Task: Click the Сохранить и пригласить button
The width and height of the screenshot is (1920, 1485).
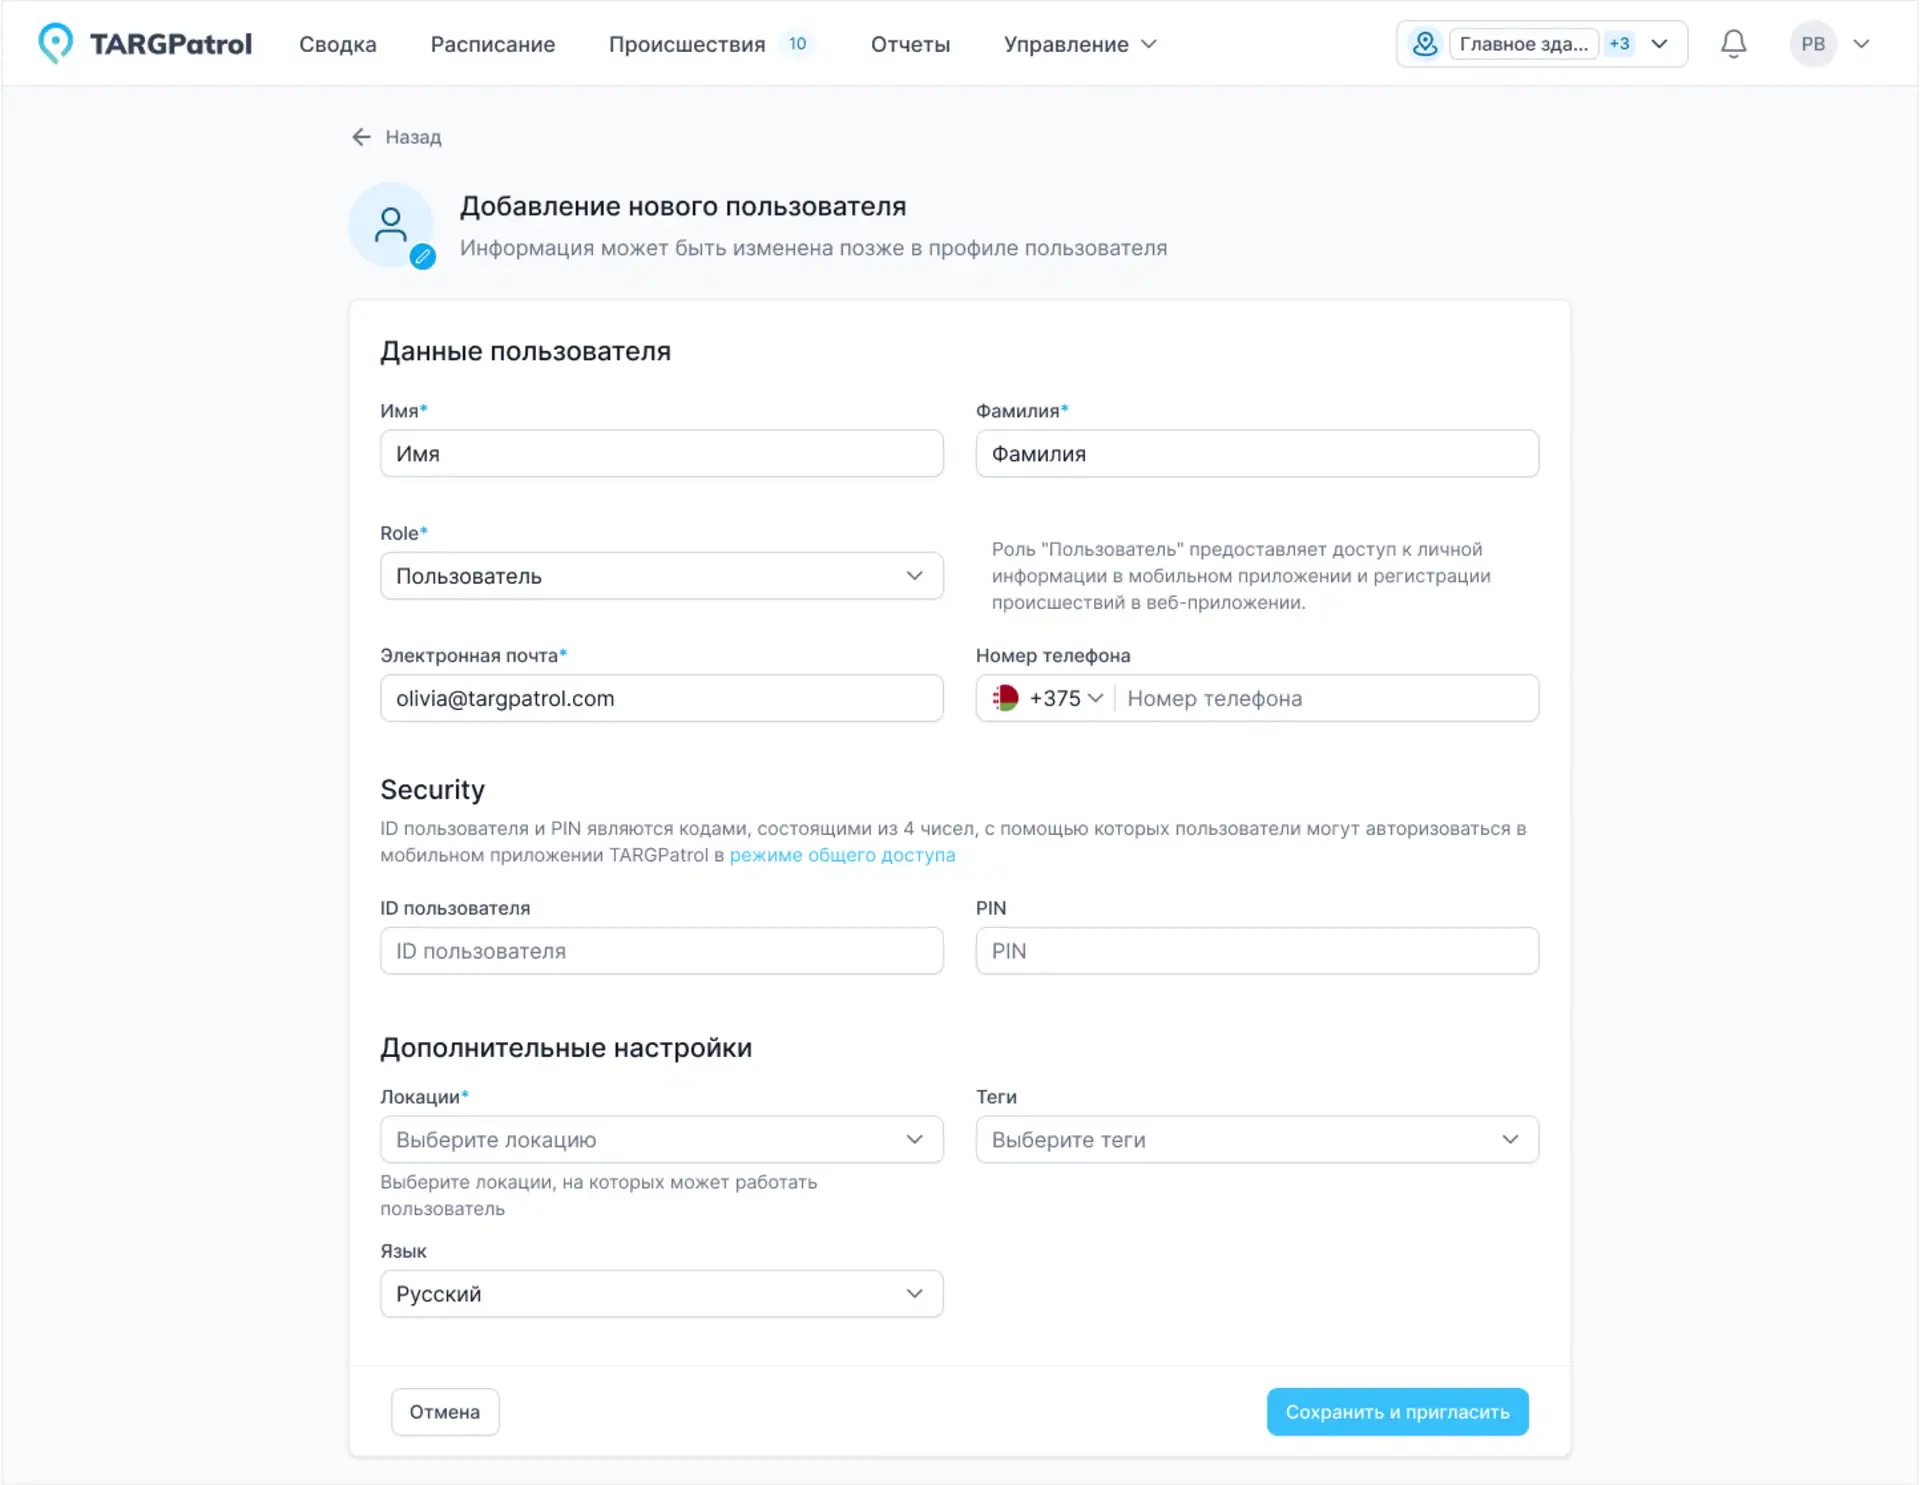Action: coord(1397,1411)
